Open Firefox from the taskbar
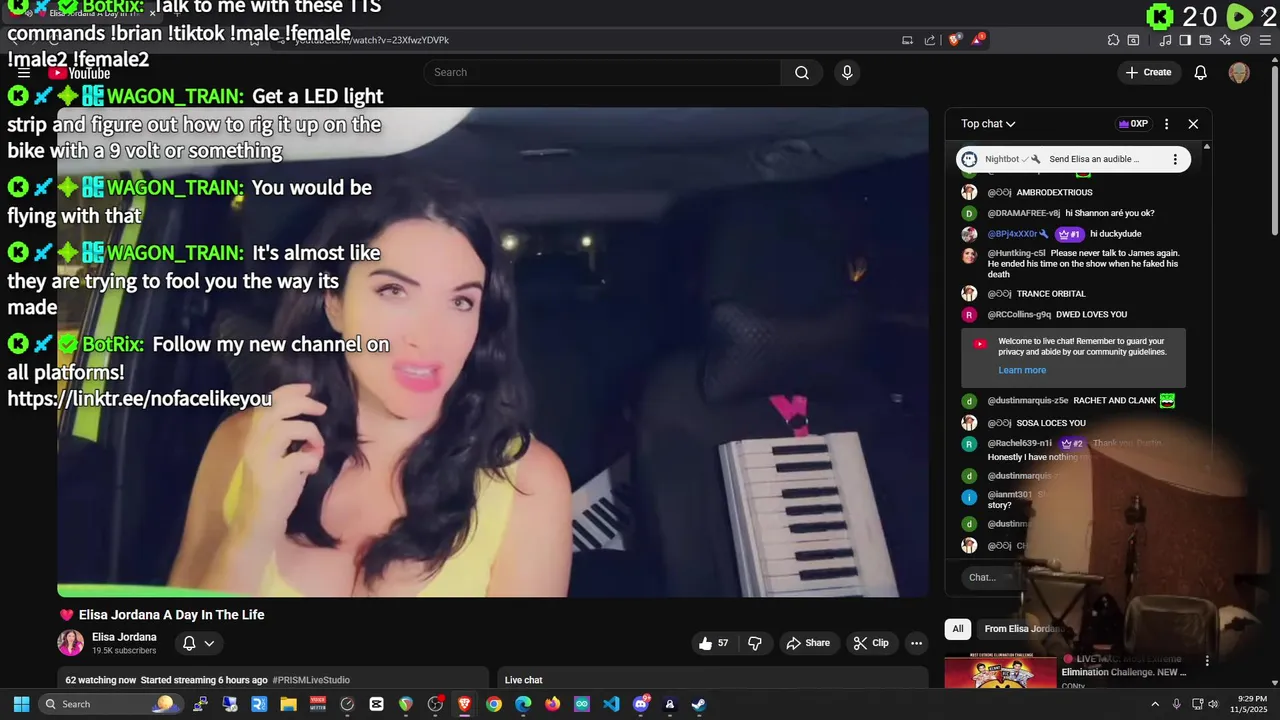 pyautogui.click(x=553, y=704)
